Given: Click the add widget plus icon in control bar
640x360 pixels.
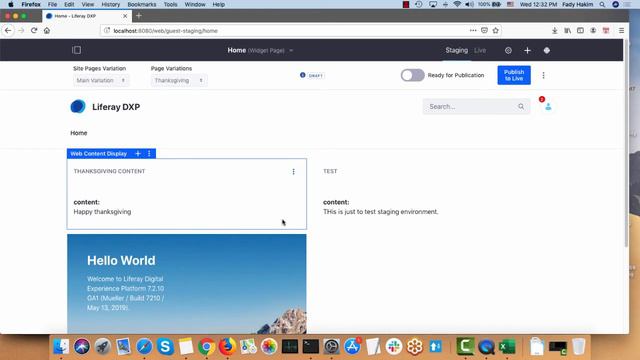Looking at the screenshot, I should 527,50.
